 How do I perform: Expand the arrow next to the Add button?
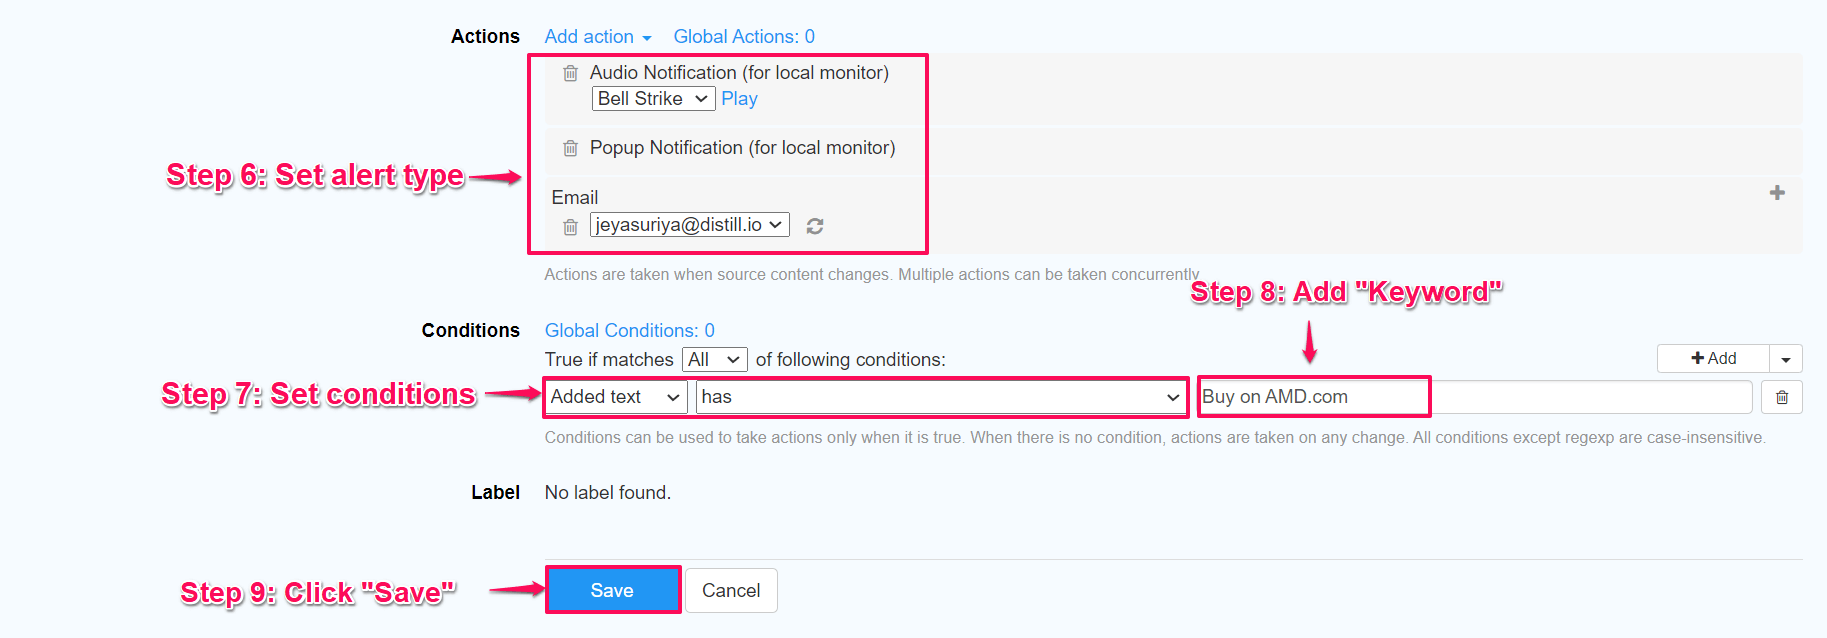point(1787,358)
